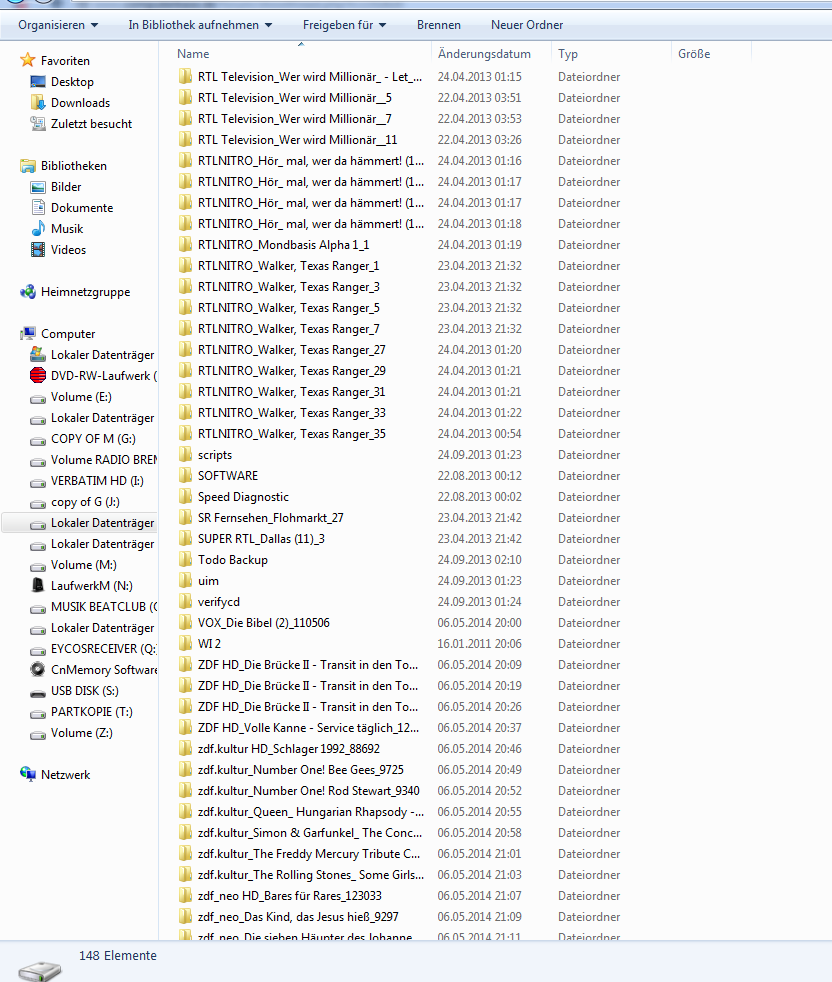
Task: Click the COPY OF M (G:) drive icon
Action: 38,440
